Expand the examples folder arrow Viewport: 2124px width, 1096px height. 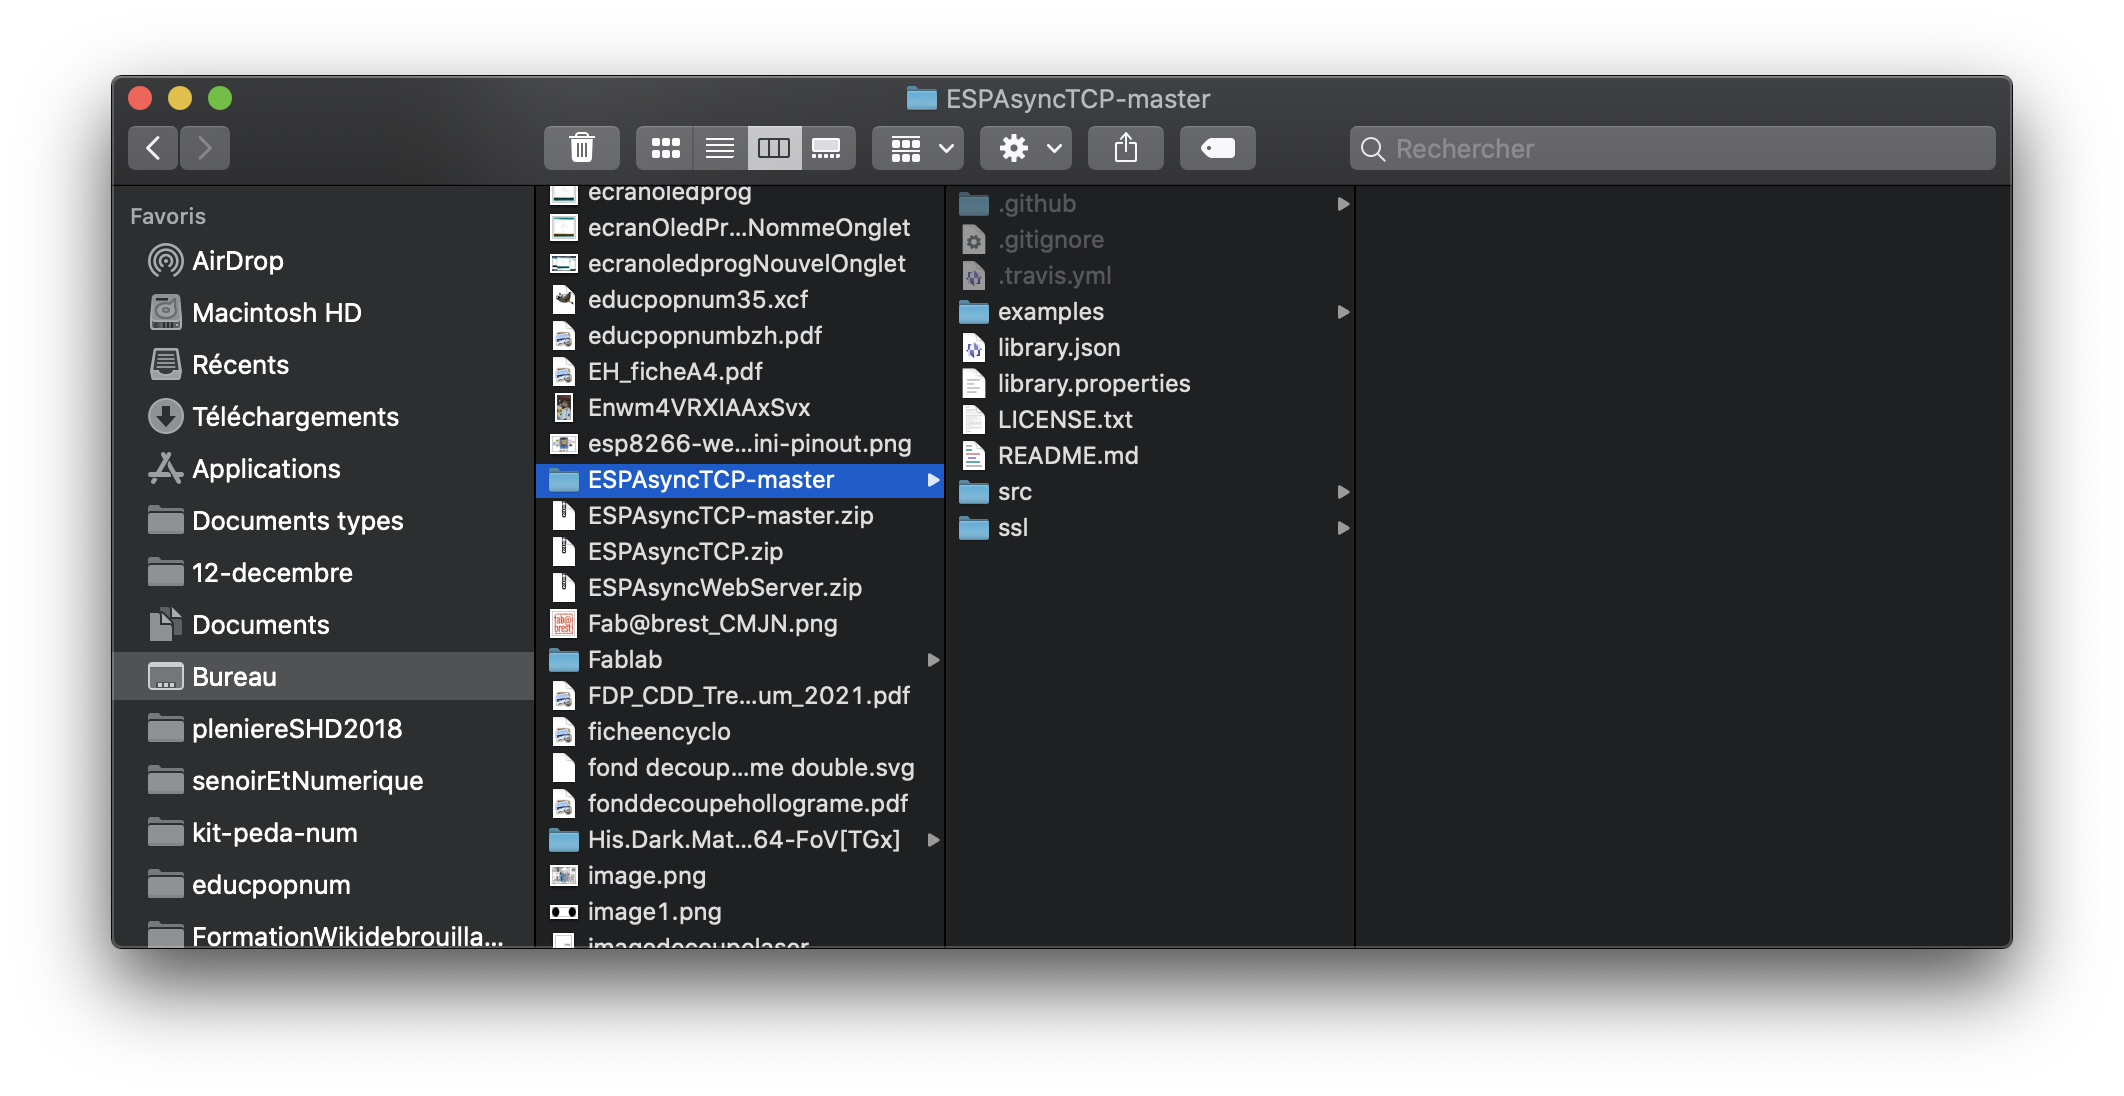(x=1343, y=312)
